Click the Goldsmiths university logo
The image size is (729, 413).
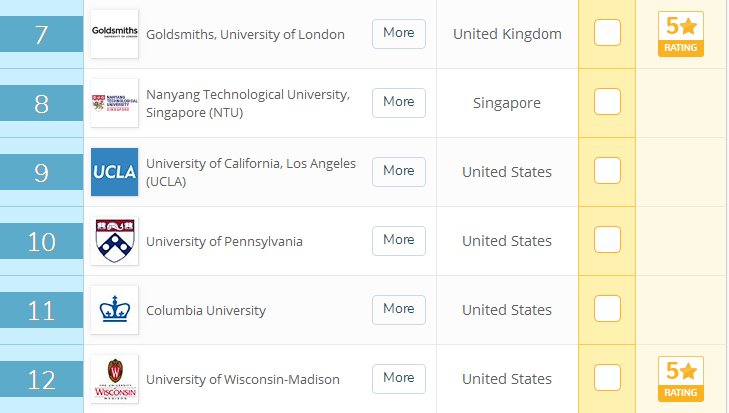[x=114, y=34]
